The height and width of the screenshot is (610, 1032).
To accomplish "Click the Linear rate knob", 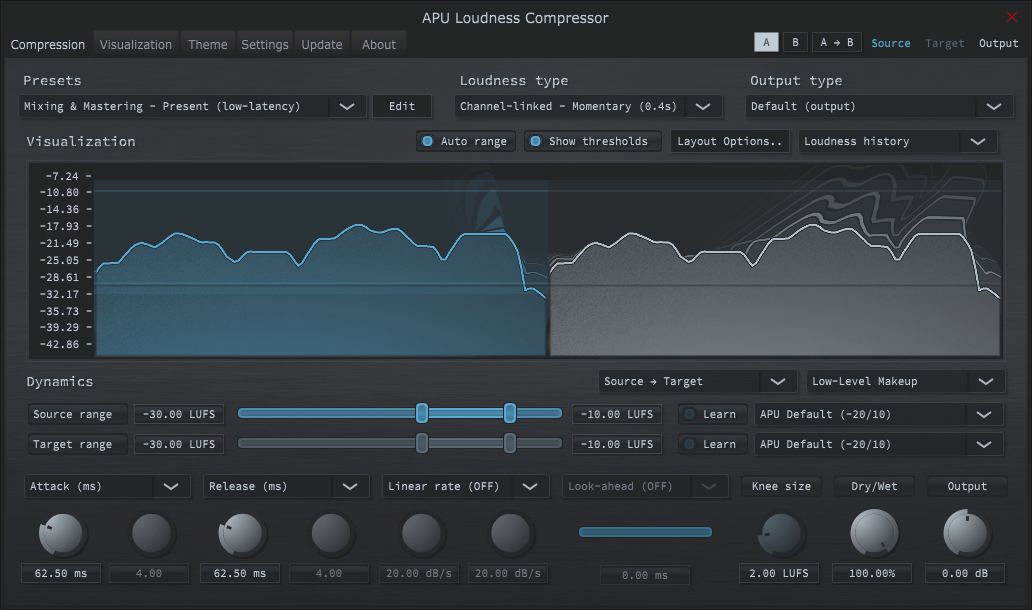I will [x=420, y=533].
